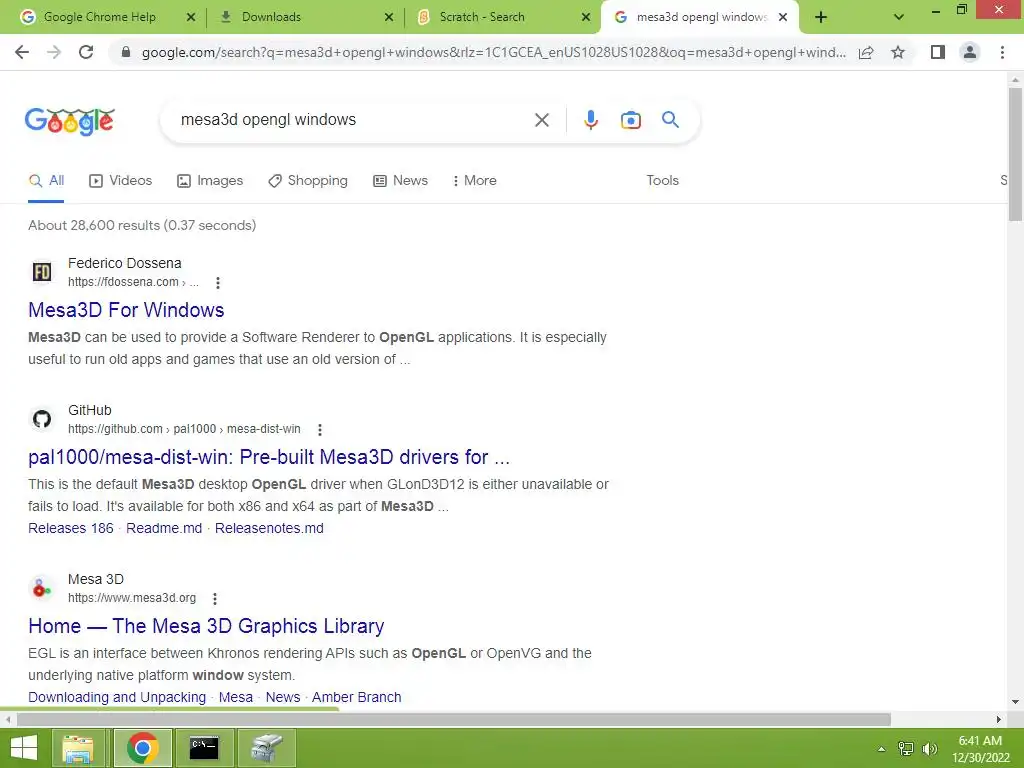Click the scroll-right arrow

[x=999, y=720]
